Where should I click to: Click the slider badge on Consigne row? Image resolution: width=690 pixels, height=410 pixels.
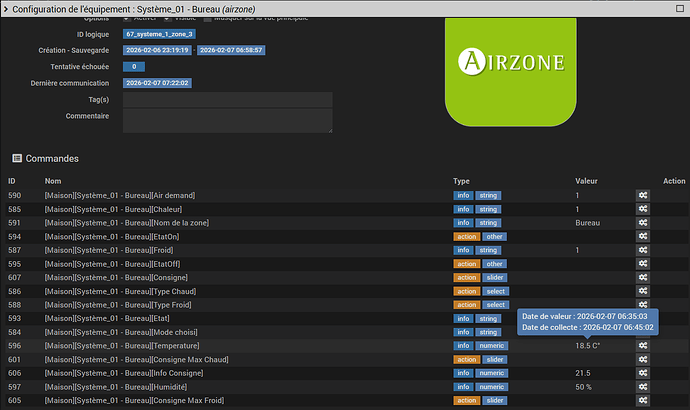[495, 278]
